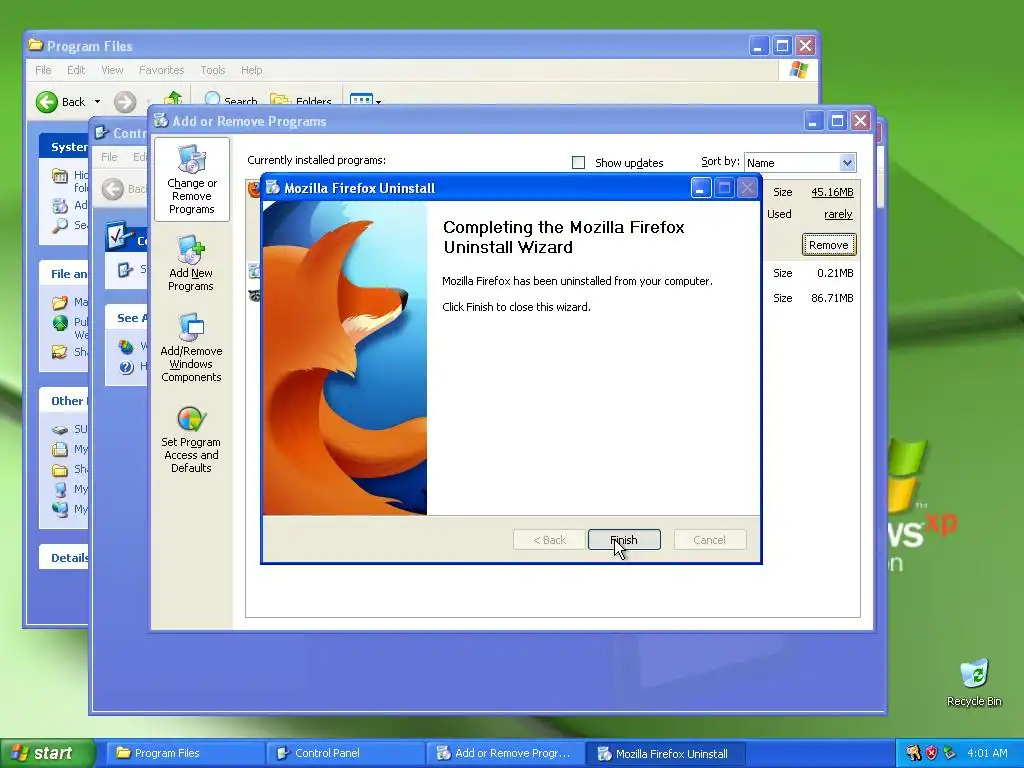Click the 0.21MB size value
Image resolution: width=1024 pixels, height=768 pixels.
pos(835,273)
